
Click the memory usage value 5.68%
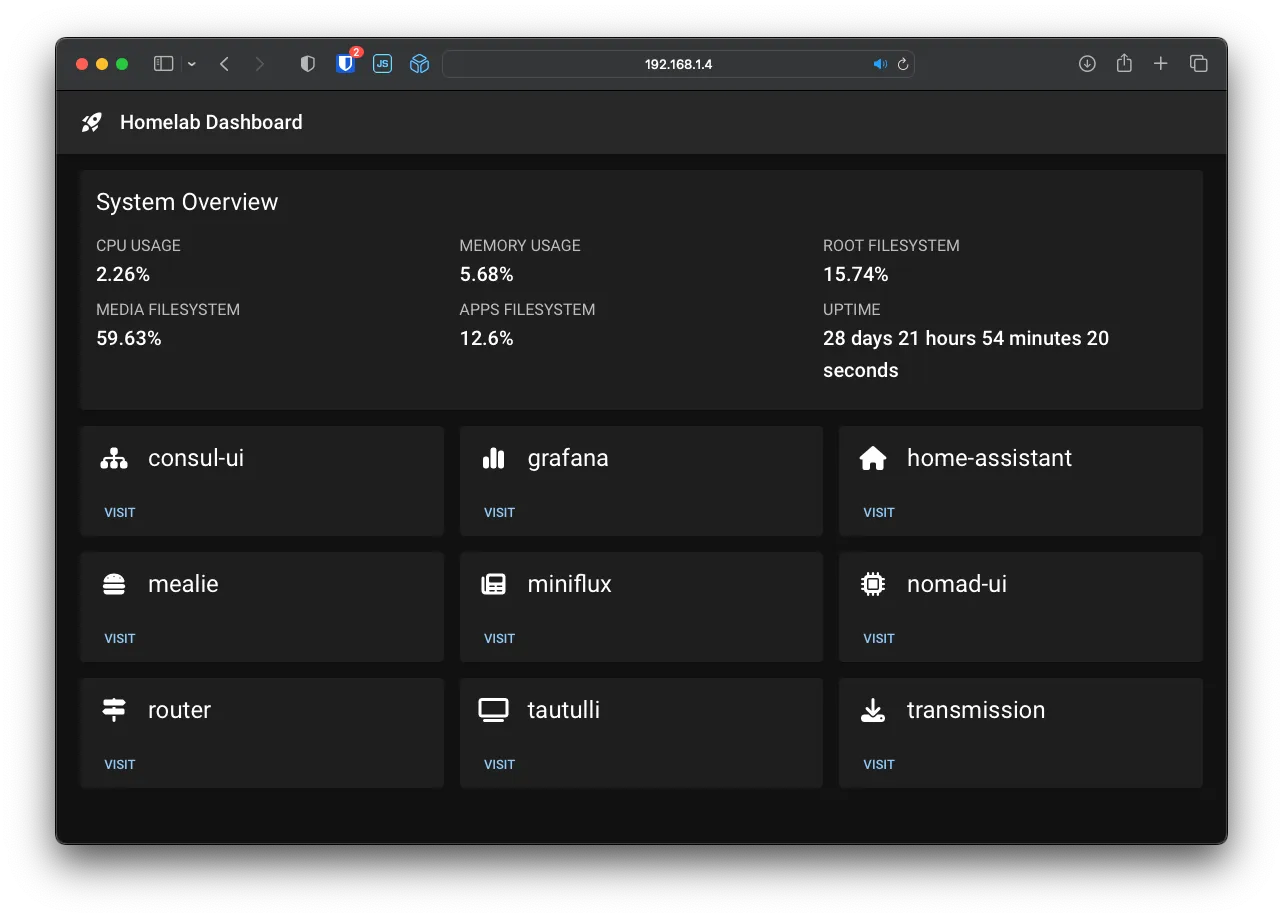point(486,274)
